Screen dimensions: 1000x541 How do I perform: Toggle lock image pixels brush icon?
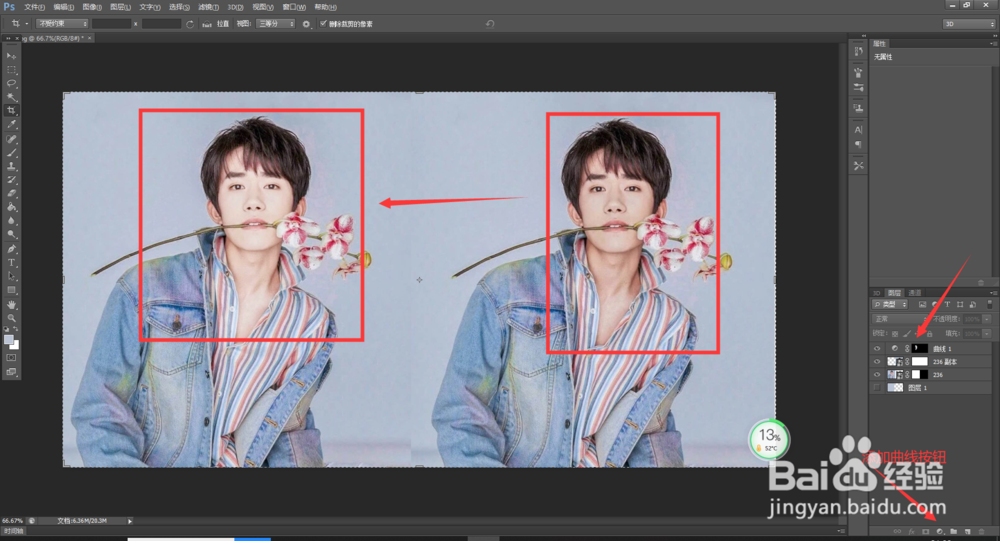point(907,334)
